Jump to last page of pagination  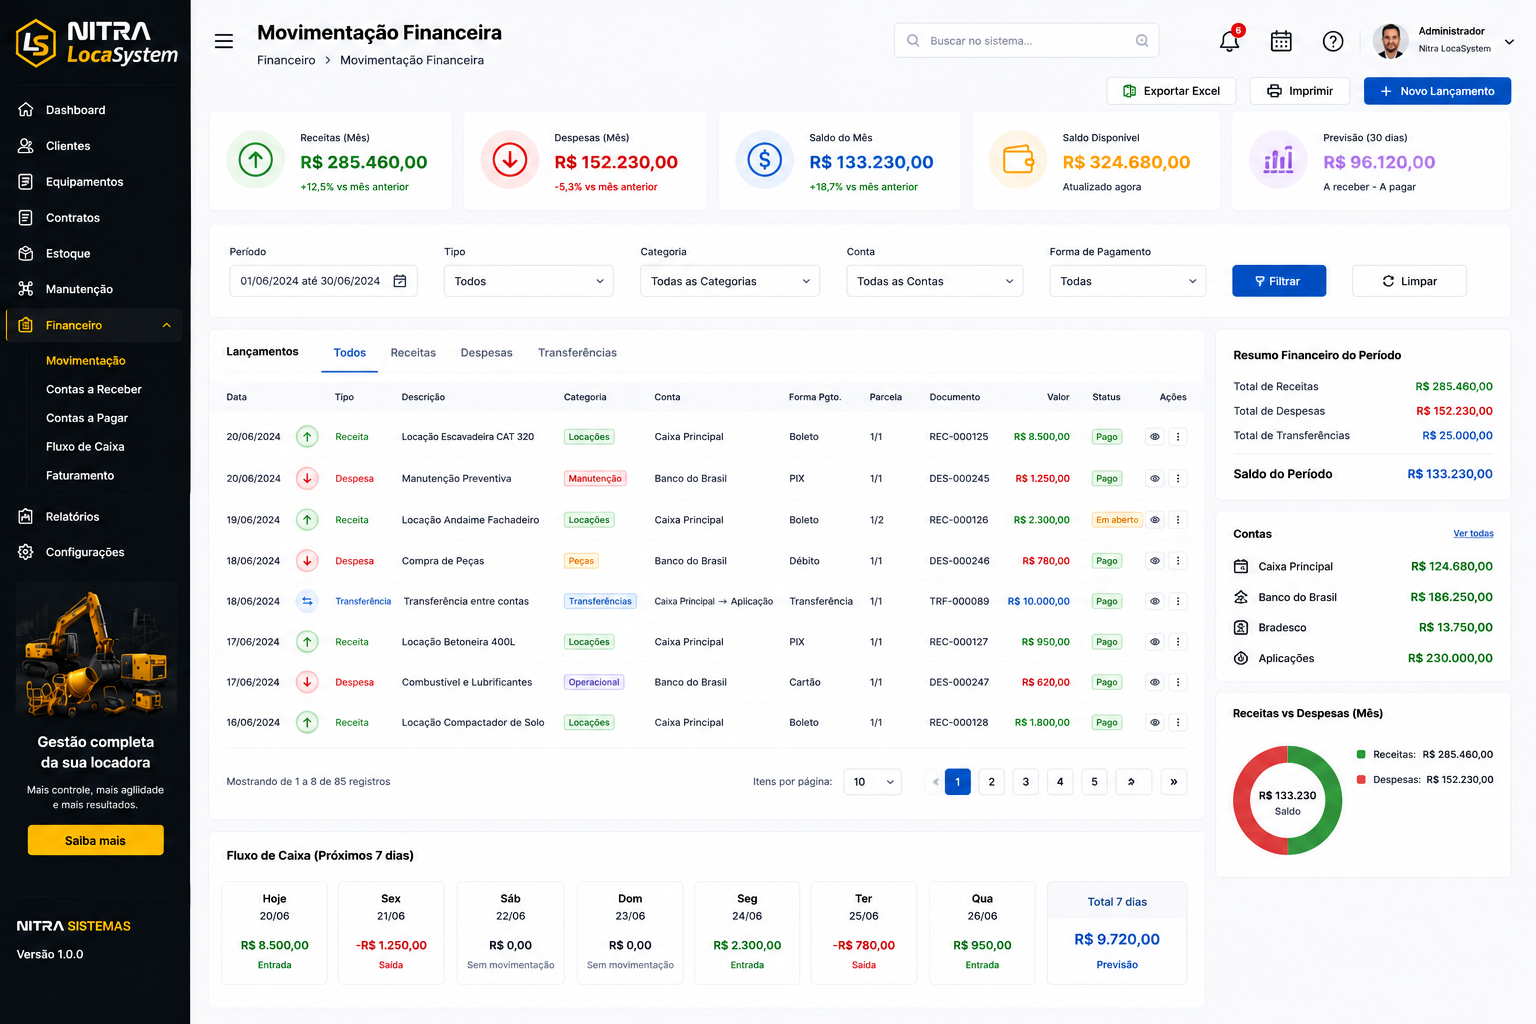[1174, 782]
